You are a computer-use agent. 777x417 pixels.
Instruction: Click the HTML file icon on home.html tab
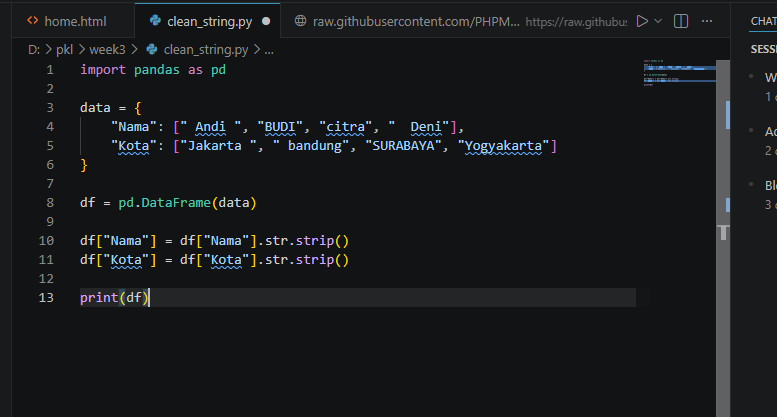tap(33, 21)
